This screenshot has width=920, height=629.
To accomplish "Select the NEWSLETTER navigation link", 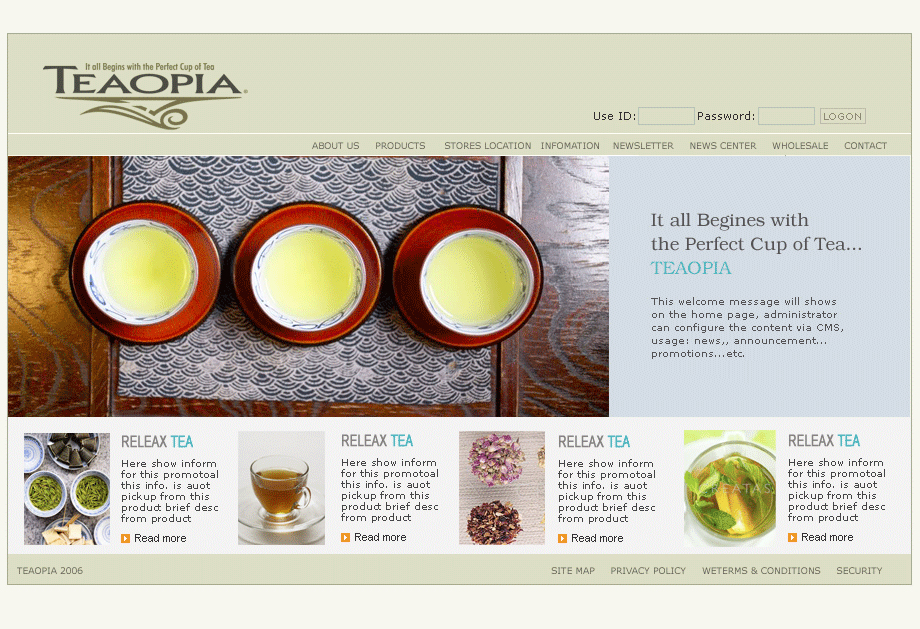I will click(643, 146).
